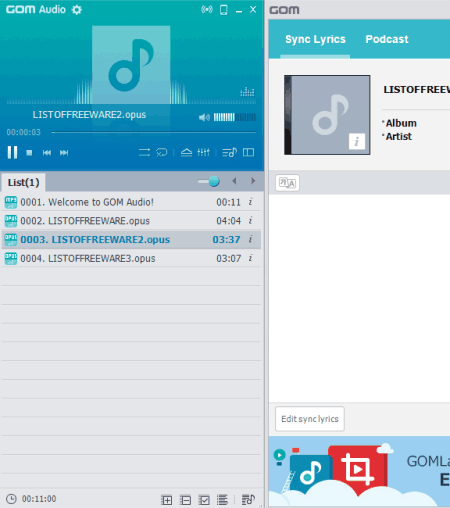Pause the current playback

(12, 152)
